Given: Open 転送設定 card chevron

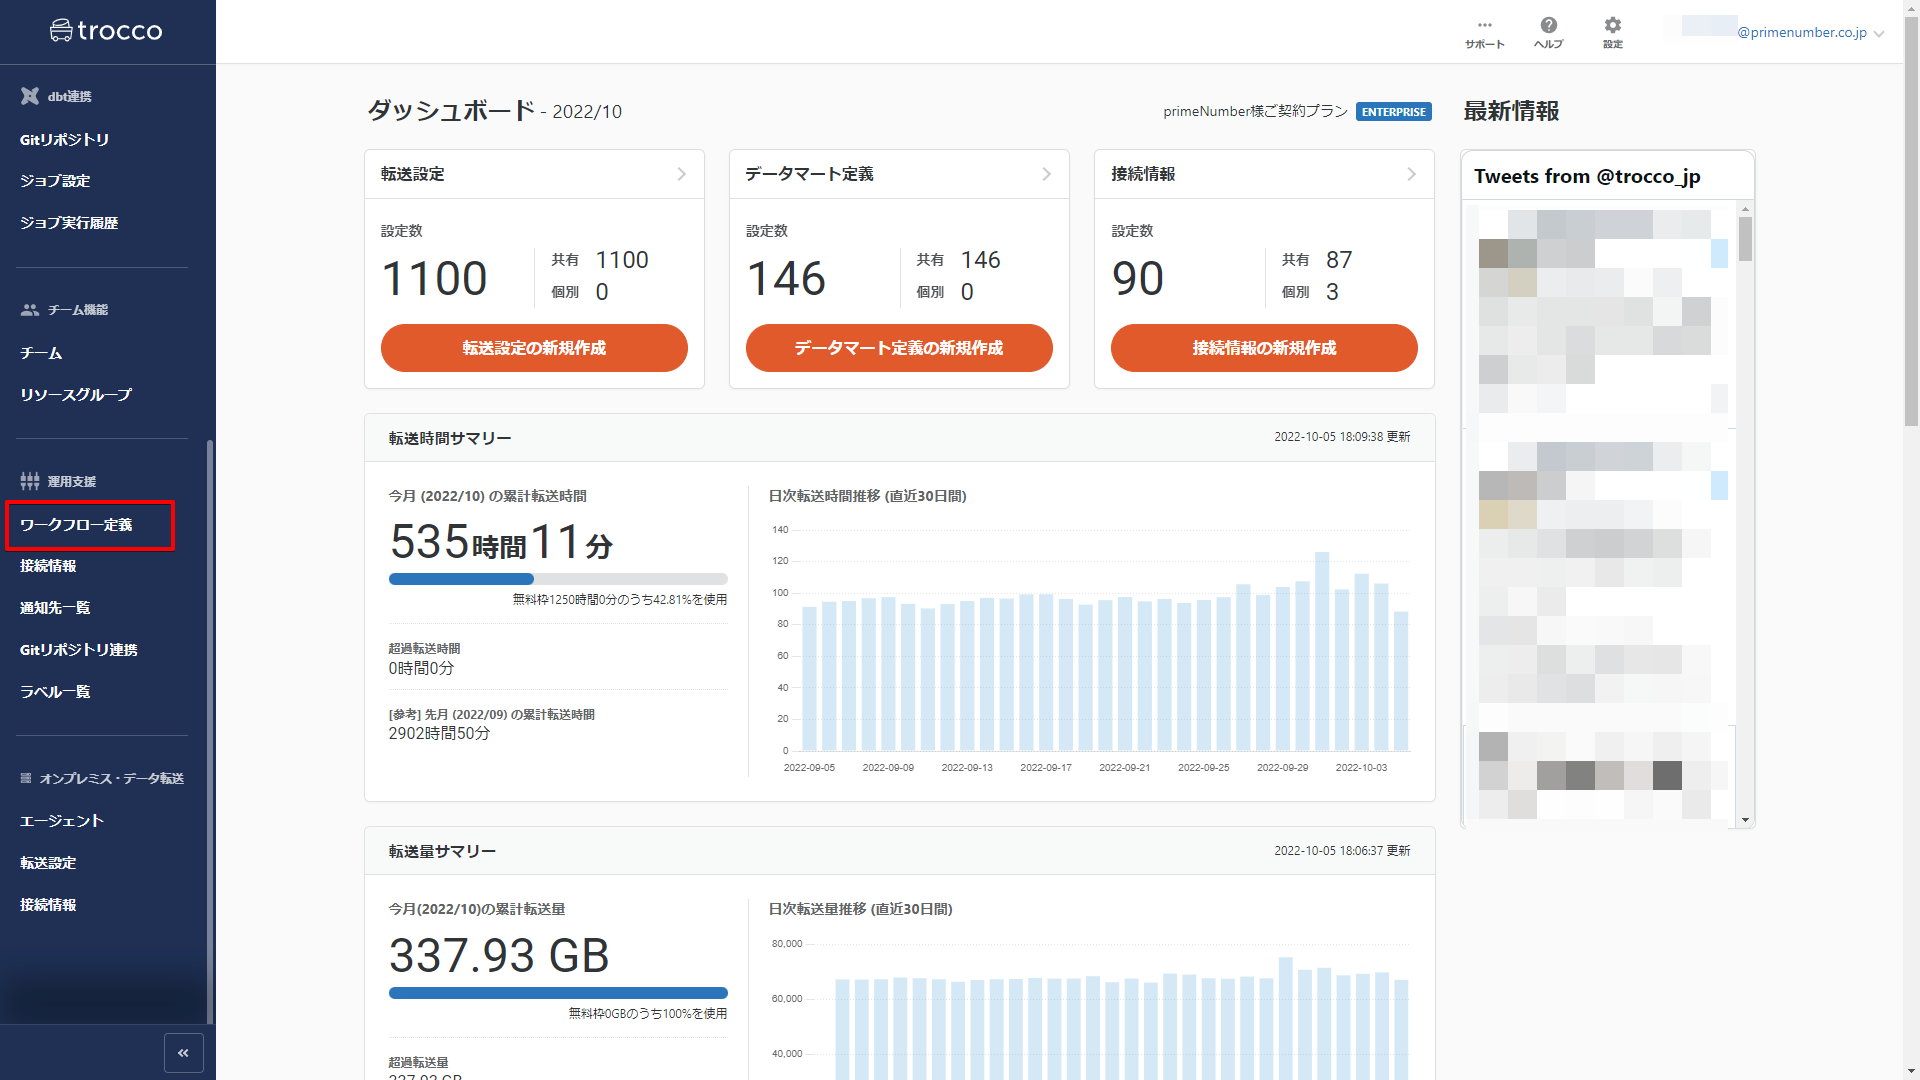Looking at the screenshot, I should 682,174.
